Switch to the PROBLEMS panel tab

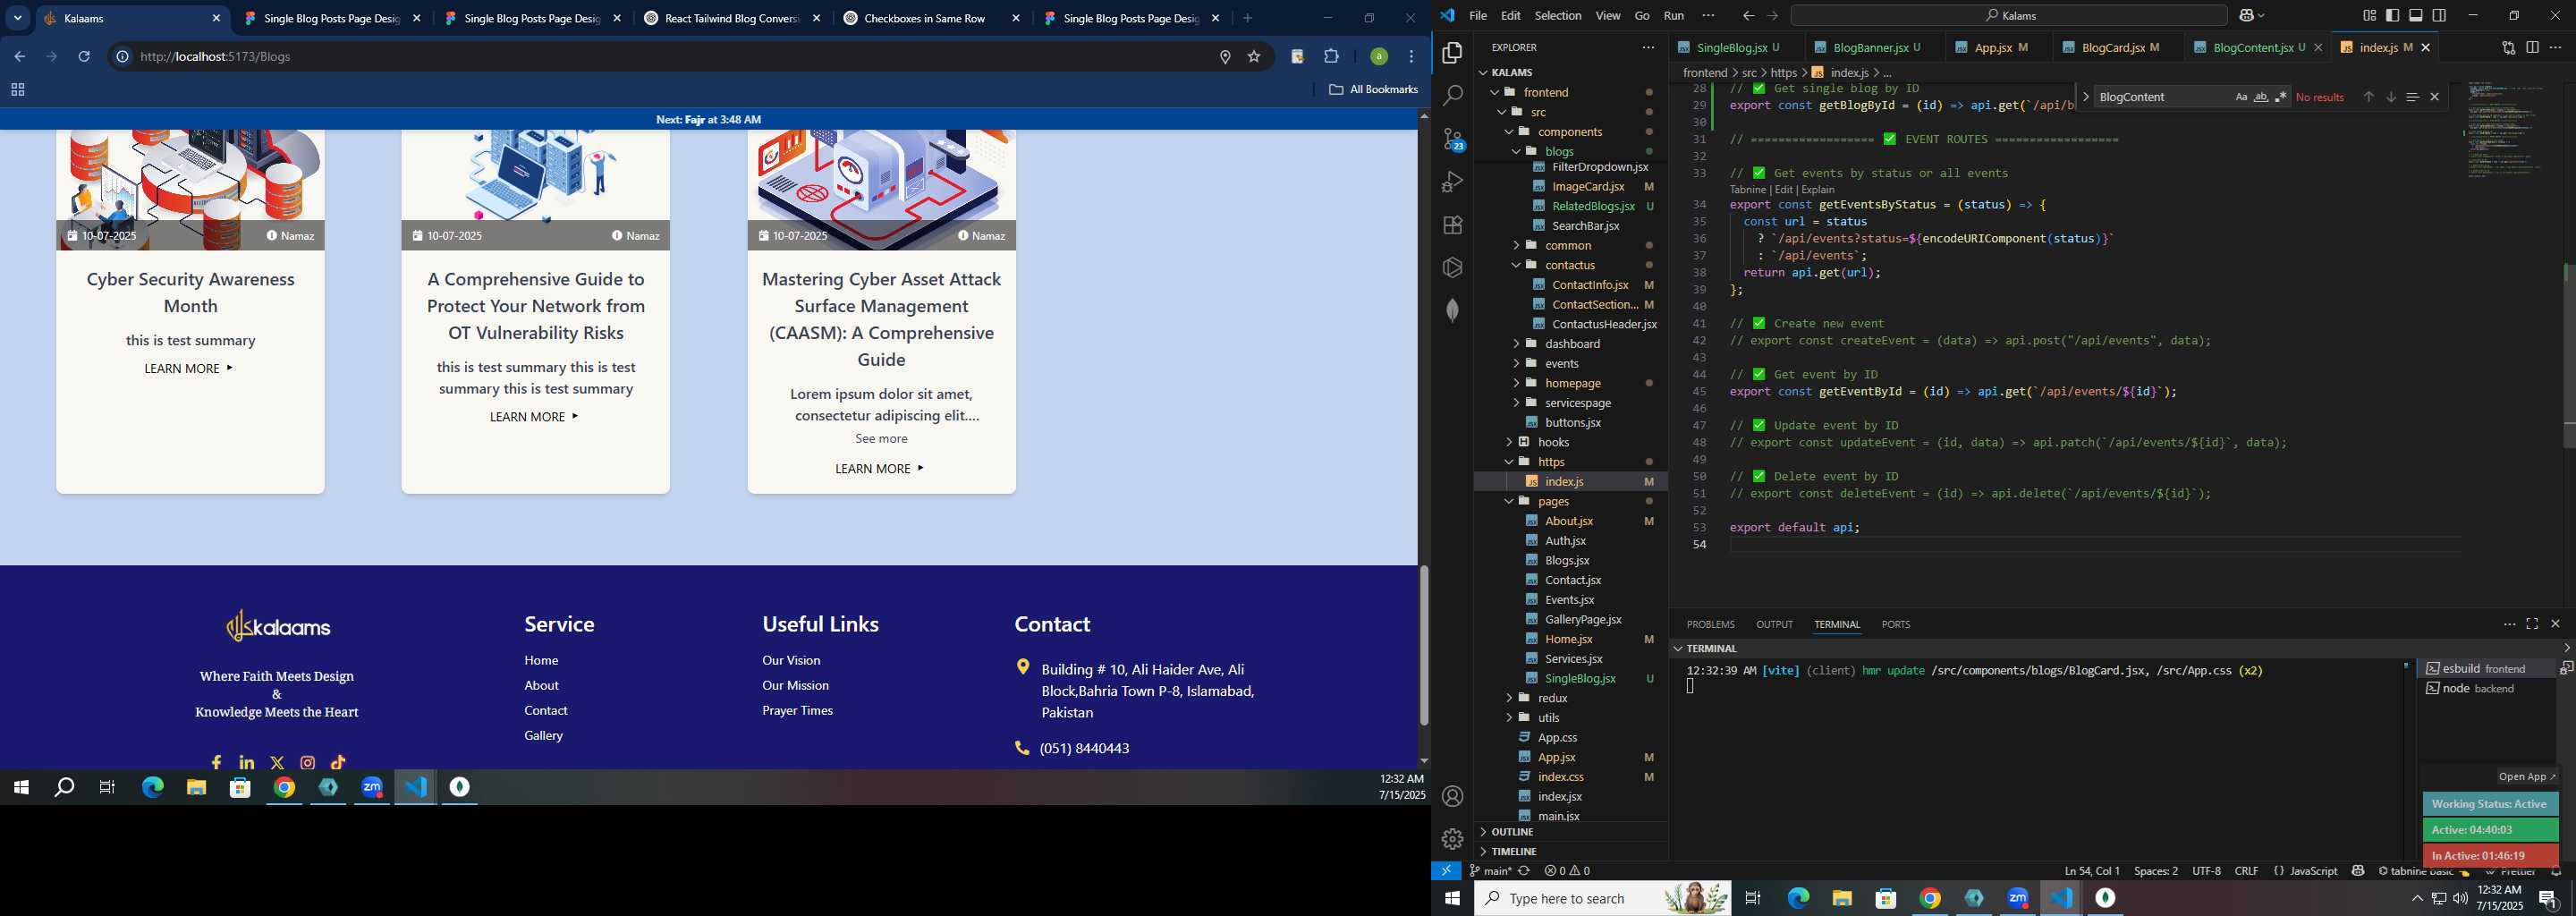pyautogui.click(x=1711, y=625)
